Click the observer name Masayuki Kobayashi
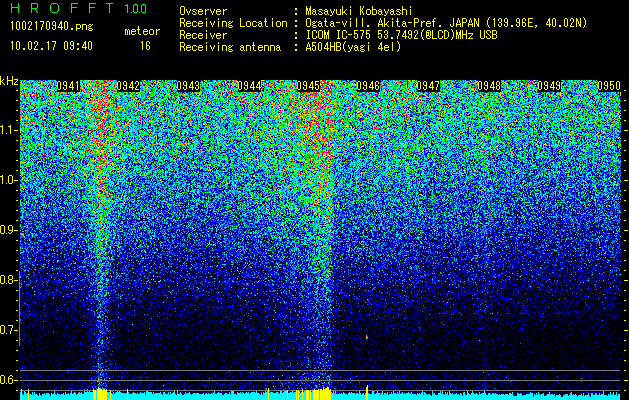The width and height of the screenshot is (629, 400). click(x=359, y=11)
